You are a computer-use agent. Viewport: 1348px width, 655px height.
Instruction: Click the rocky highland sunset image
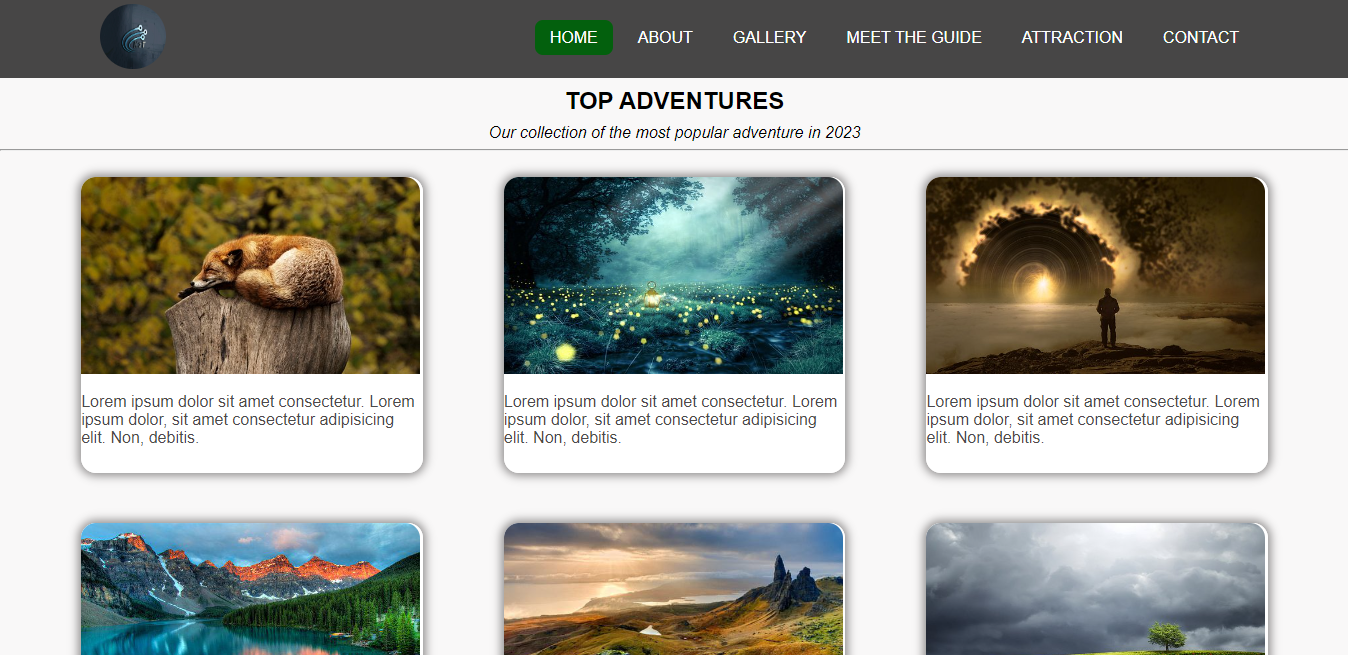(673, 589)
